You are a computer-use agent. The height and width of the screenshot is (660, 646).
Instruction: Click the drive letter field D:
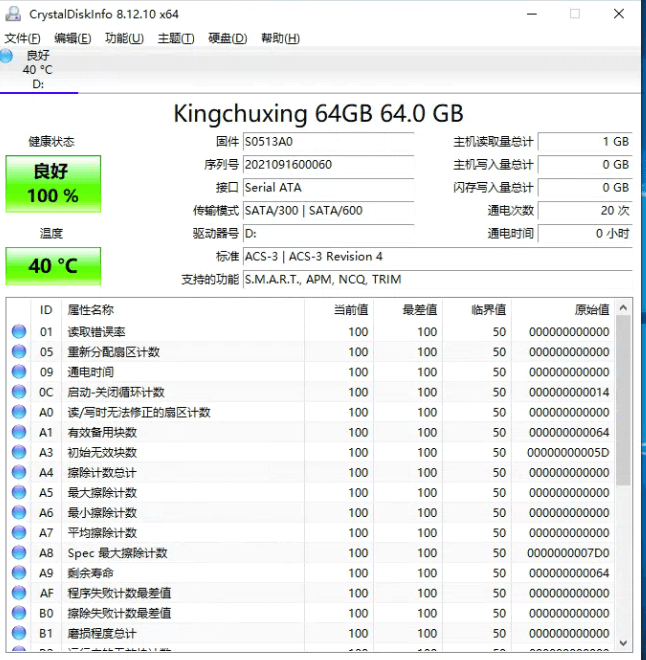coord(328,234)
